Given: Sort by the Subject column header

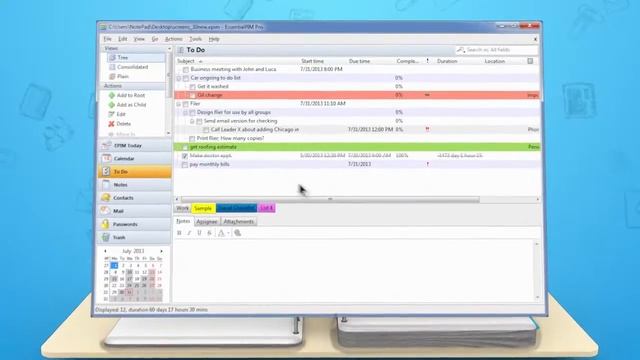Looking at the screenshot, I should [x=186, y=61].
